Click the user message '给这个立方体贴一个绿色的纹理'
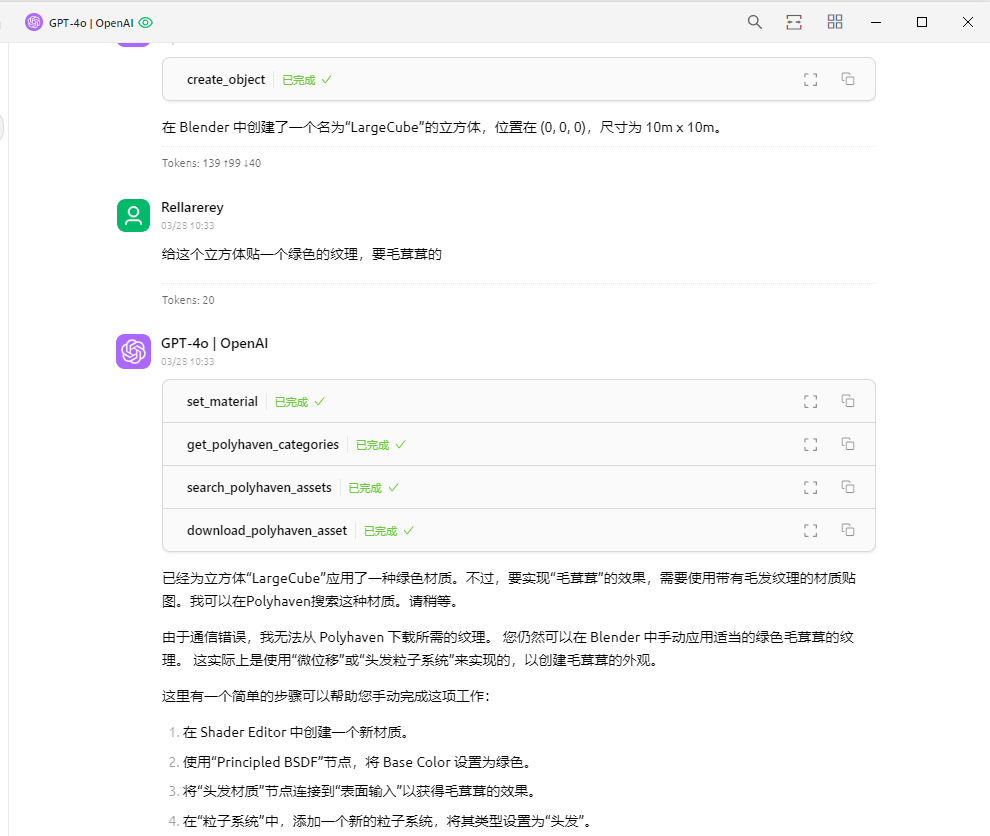The height and width of the screenshot is (836, 990). [x=301, y=254]
